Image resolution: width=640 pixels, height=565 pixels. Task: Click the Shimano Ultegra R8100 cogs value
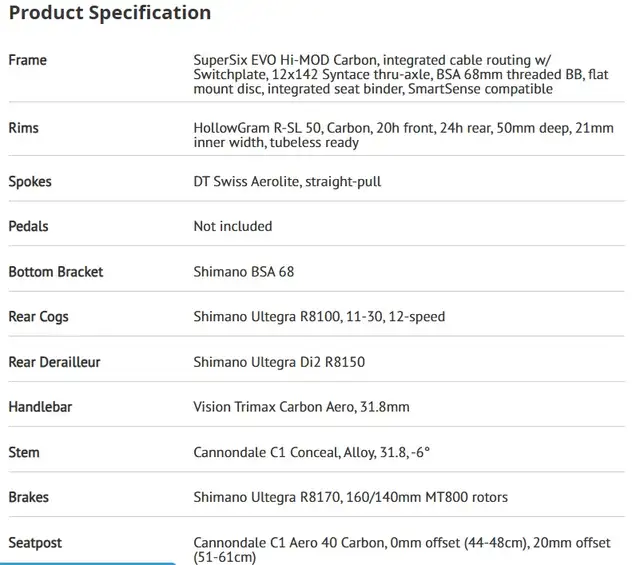pos(319,317)
